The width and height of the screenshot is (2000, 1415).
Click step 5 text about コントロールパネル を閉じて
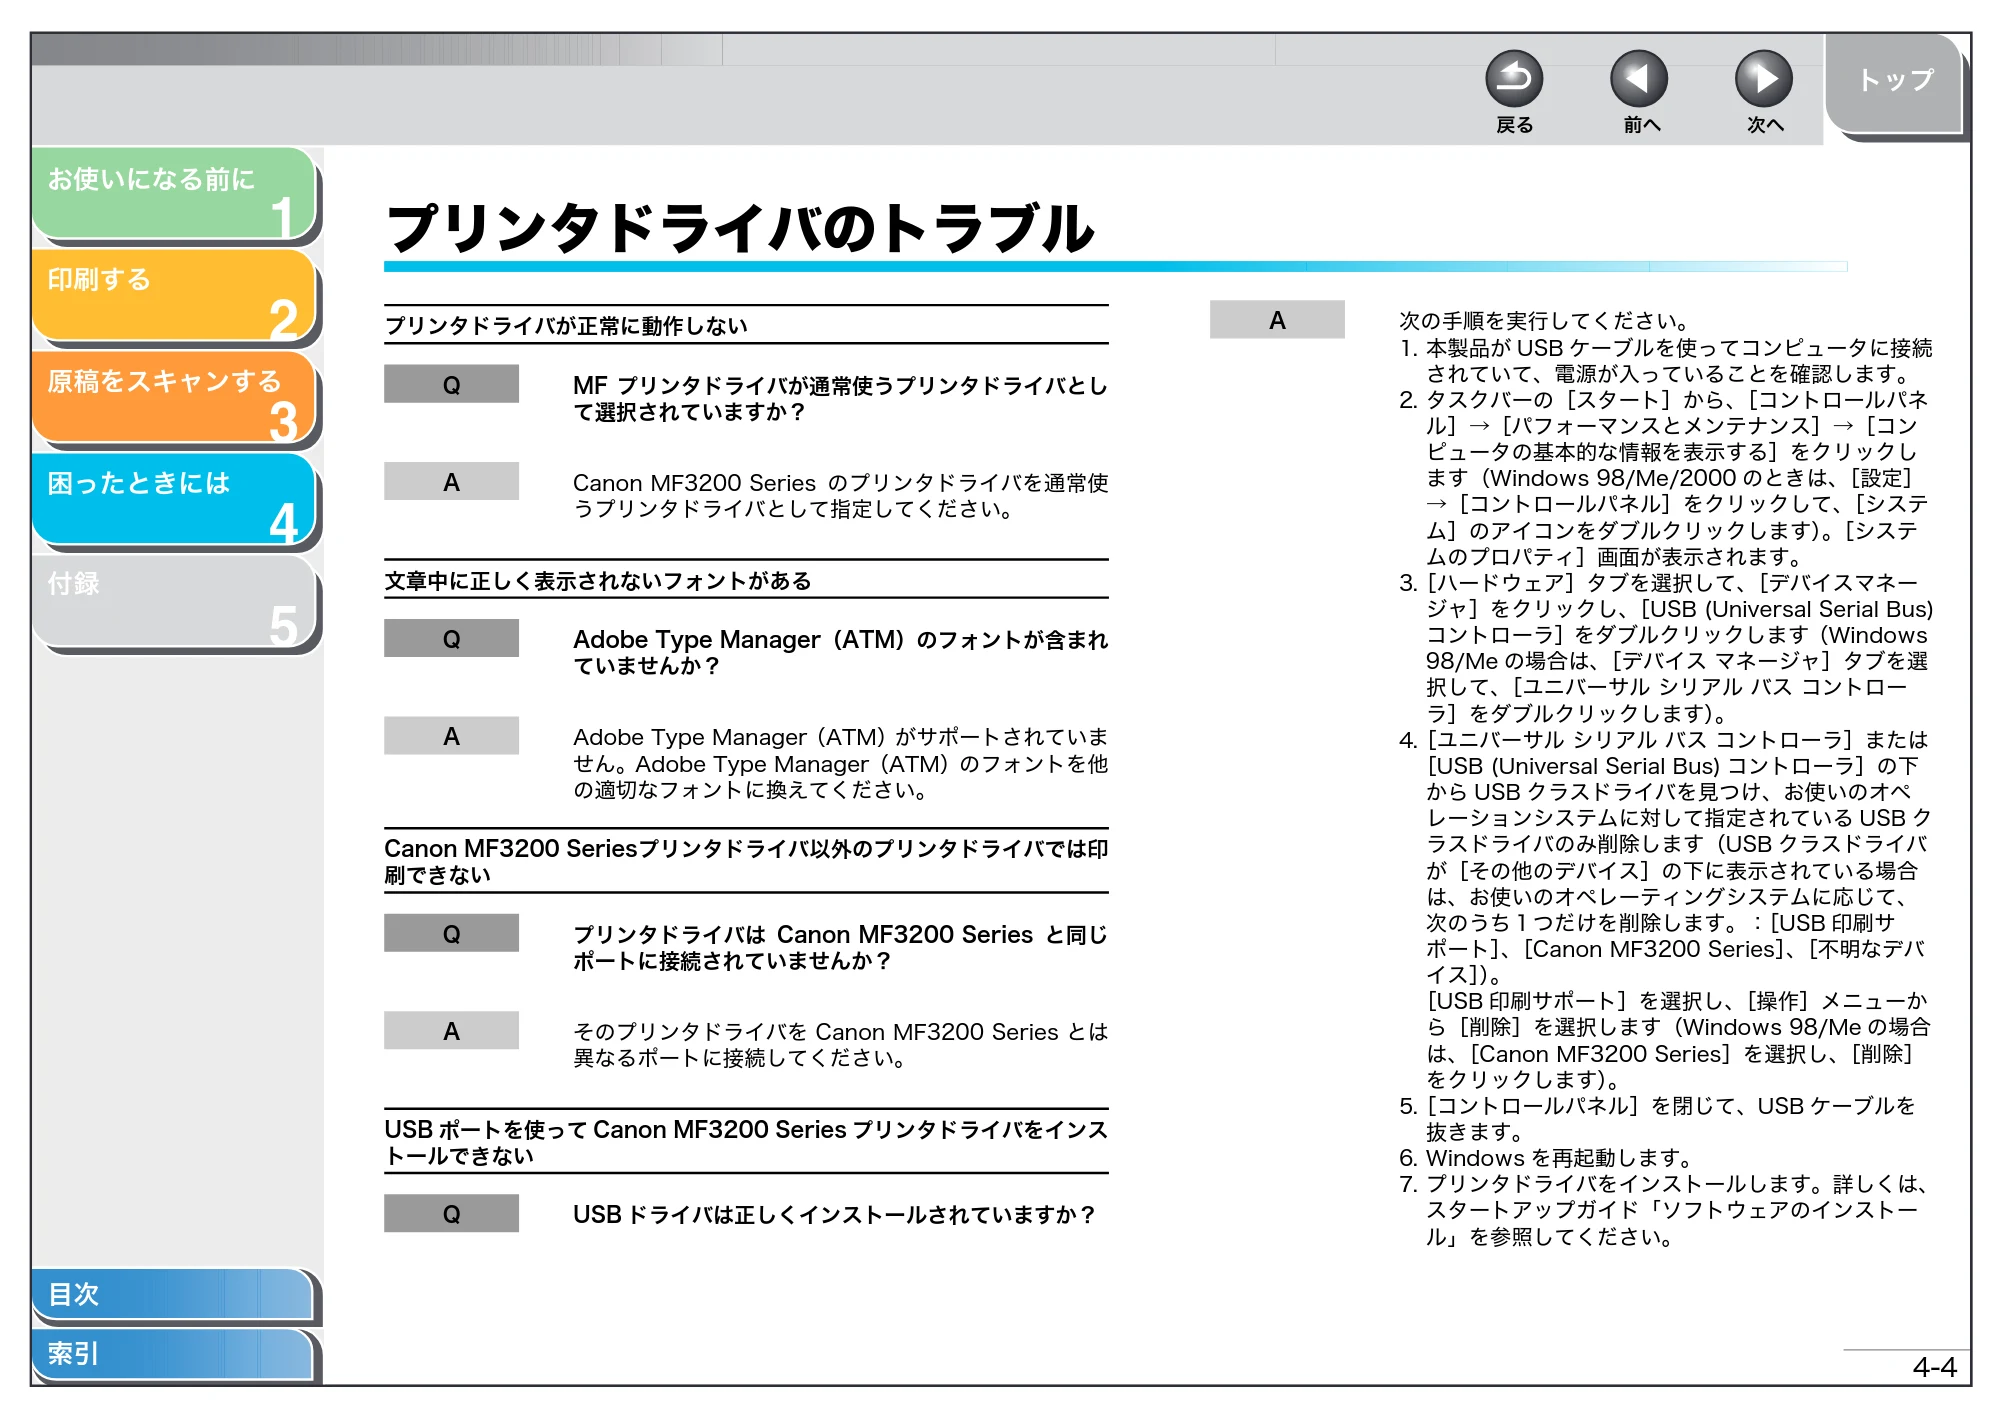1657,1119
